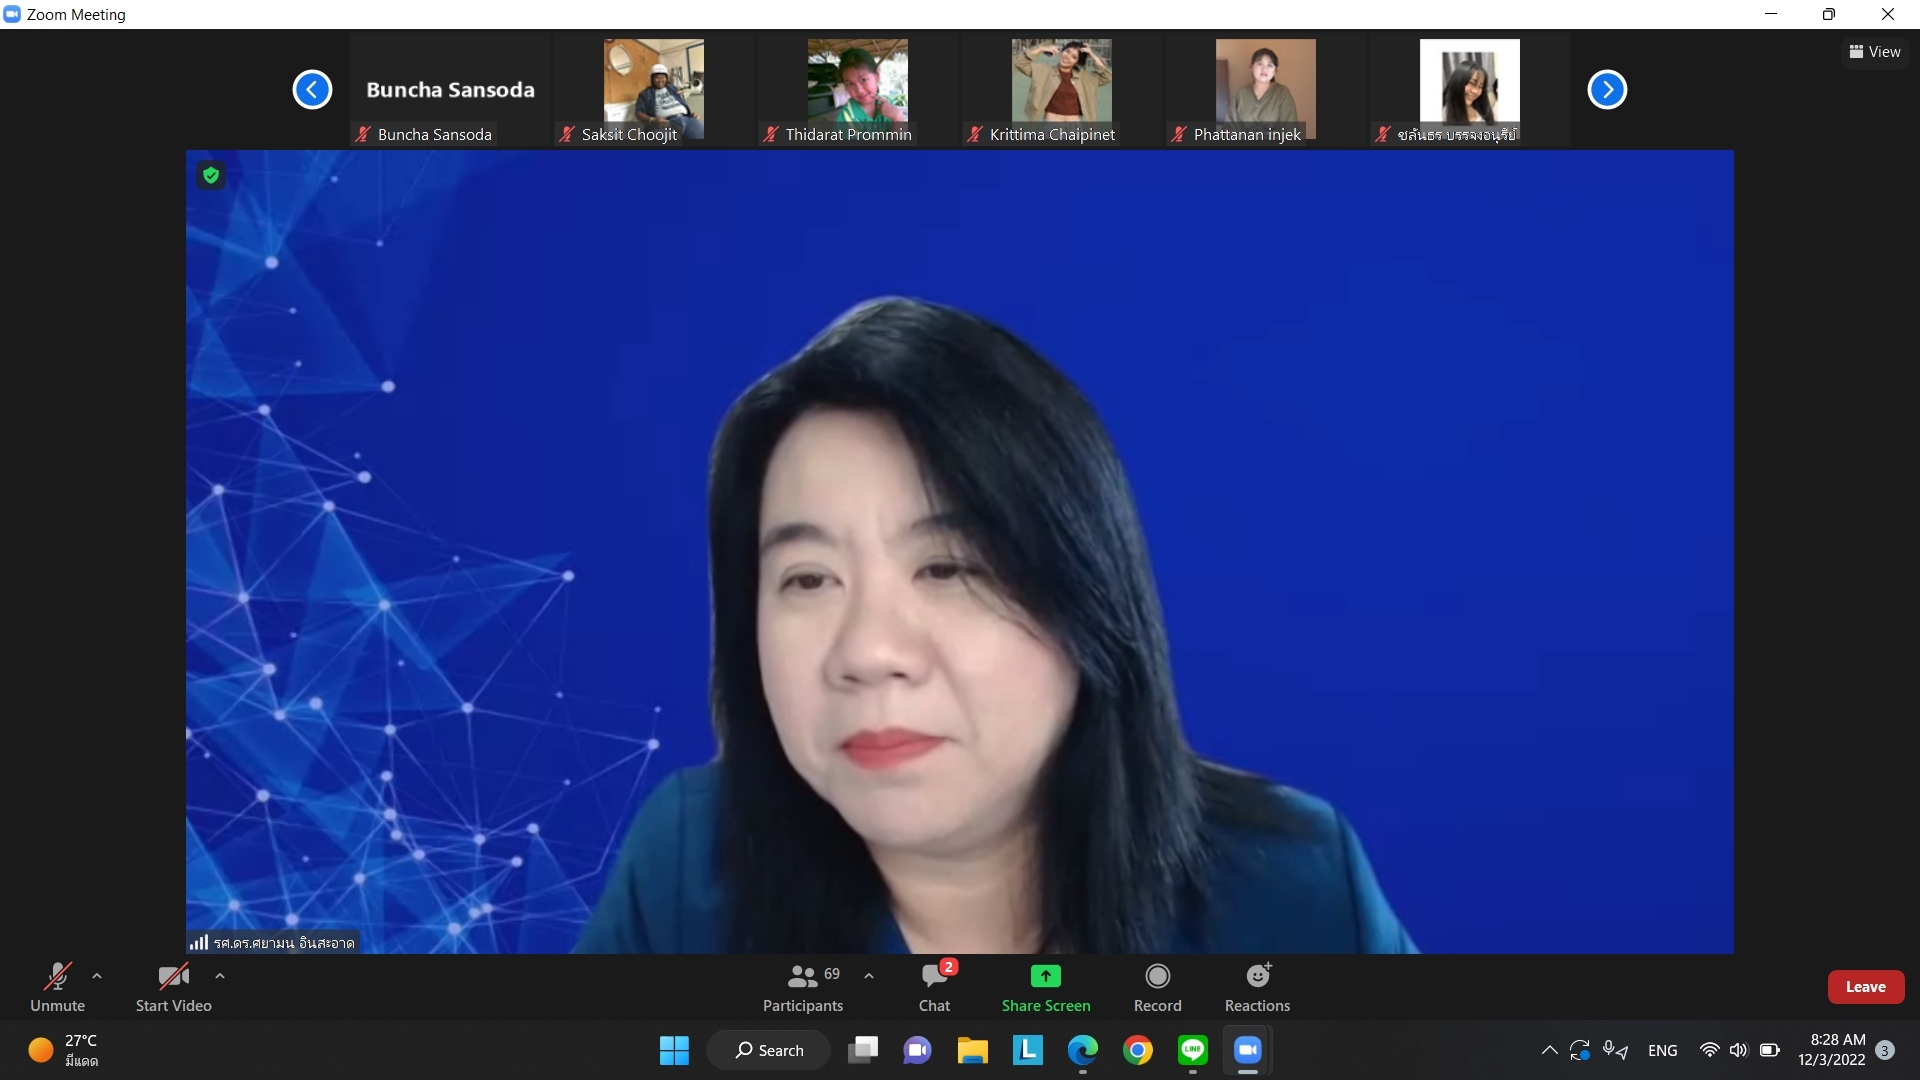The width and height of the screenshot is (1920, 1080).
Task: Click the red Leave button
Action: 1865,987
